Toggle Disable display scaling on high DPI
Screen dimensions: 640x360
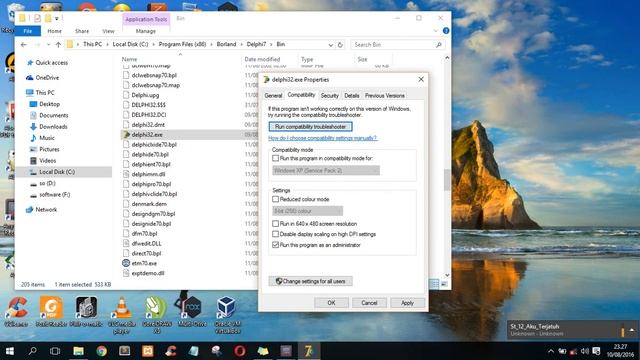coord(276,234)
